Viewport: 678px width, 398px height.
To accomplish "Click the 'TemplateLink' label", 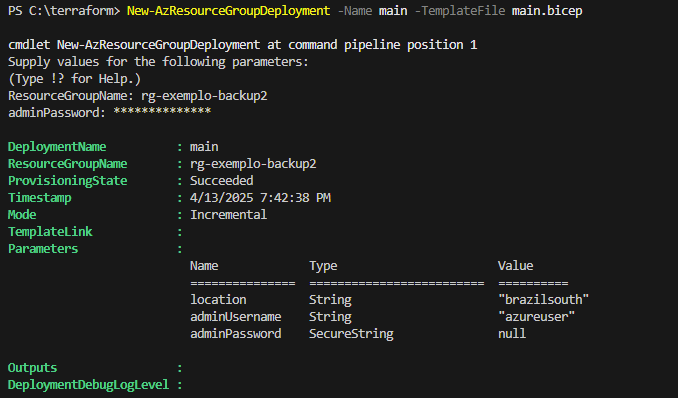I will (x=50, y=231).
